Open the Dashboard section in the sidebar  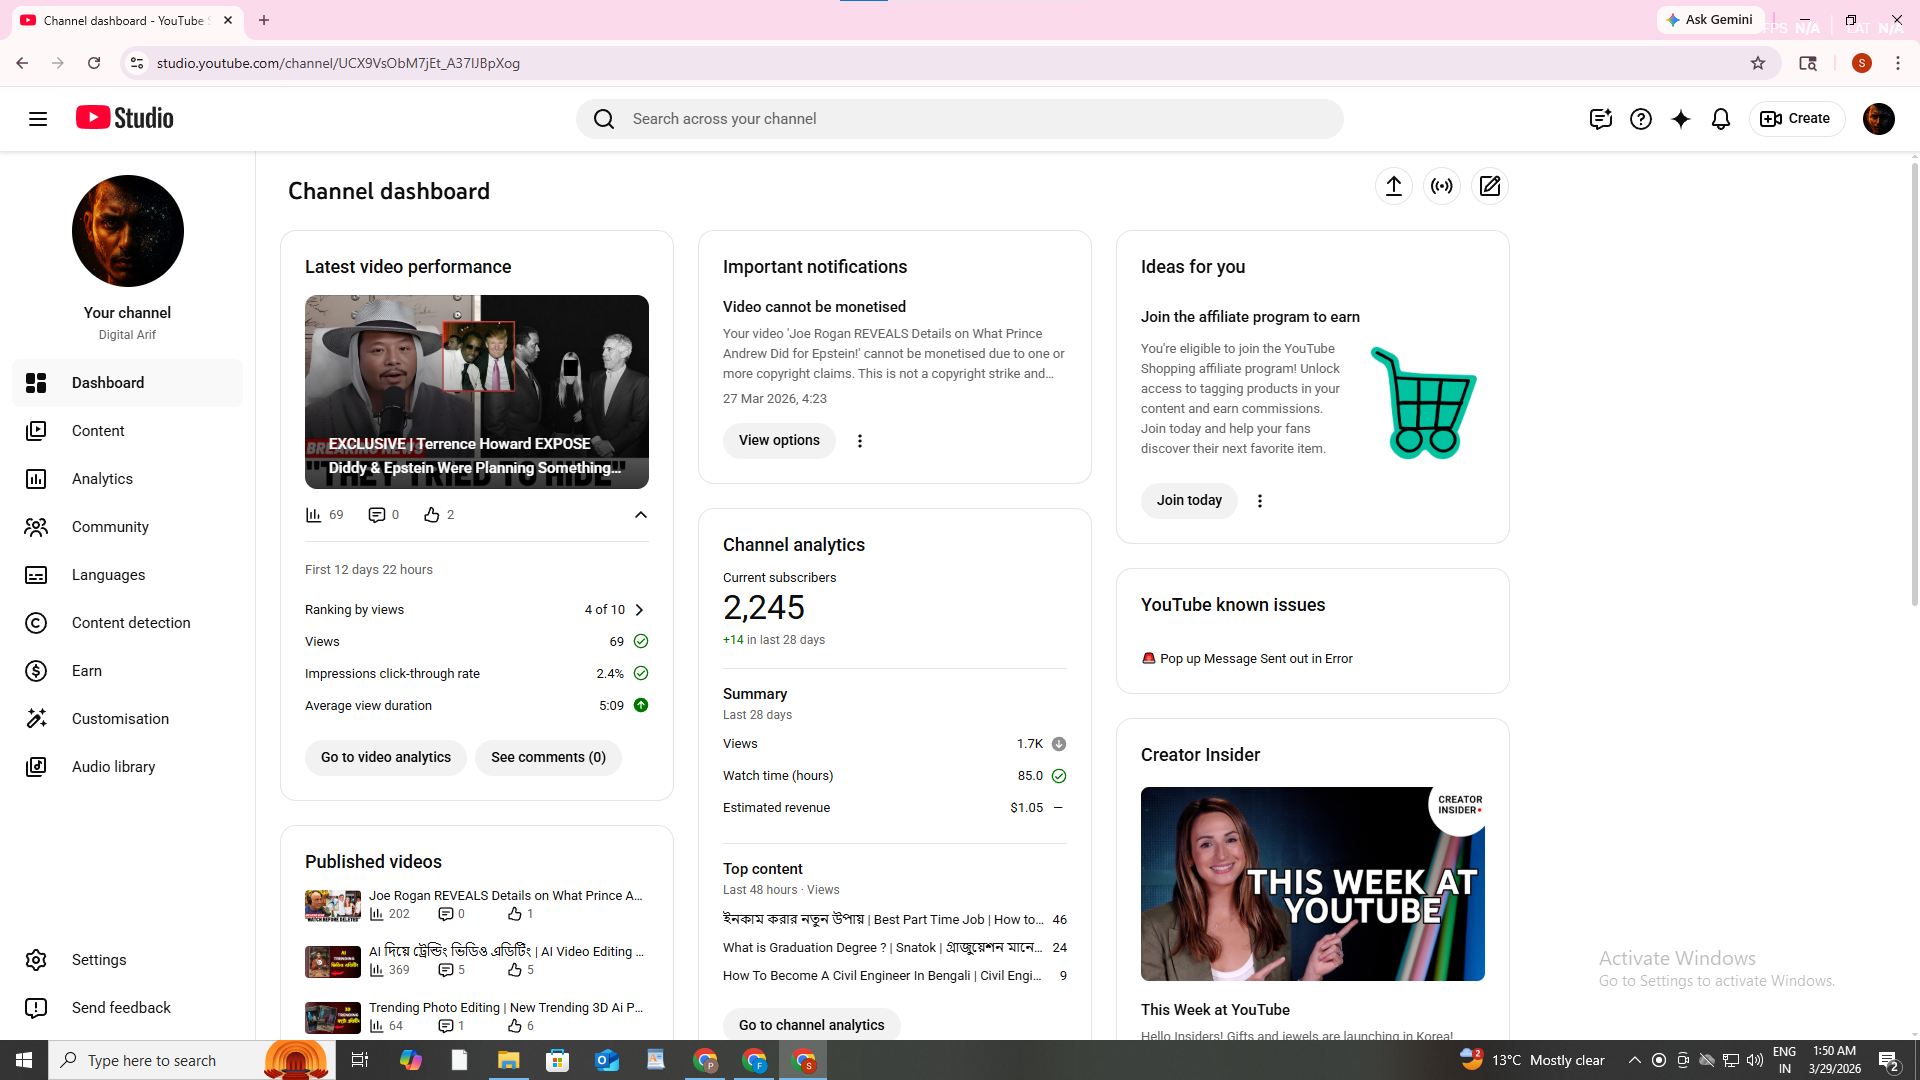pyautogui.click(x=107, y=383)
